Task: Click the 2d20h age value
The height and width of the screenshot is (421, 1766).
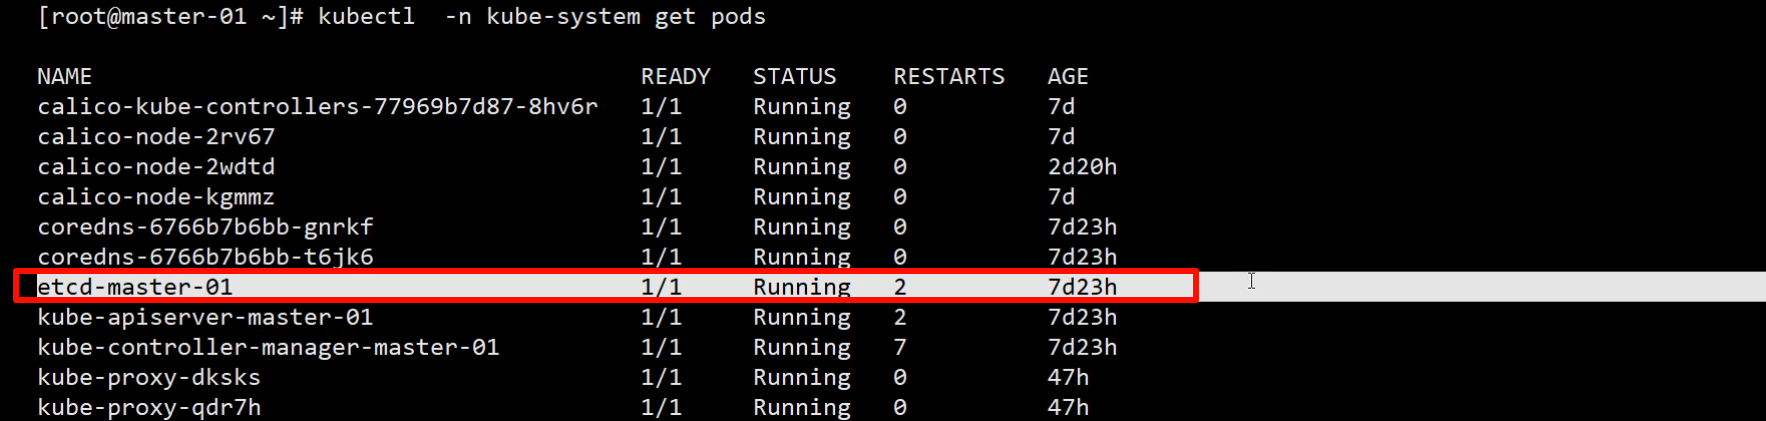Action: 1082,167
